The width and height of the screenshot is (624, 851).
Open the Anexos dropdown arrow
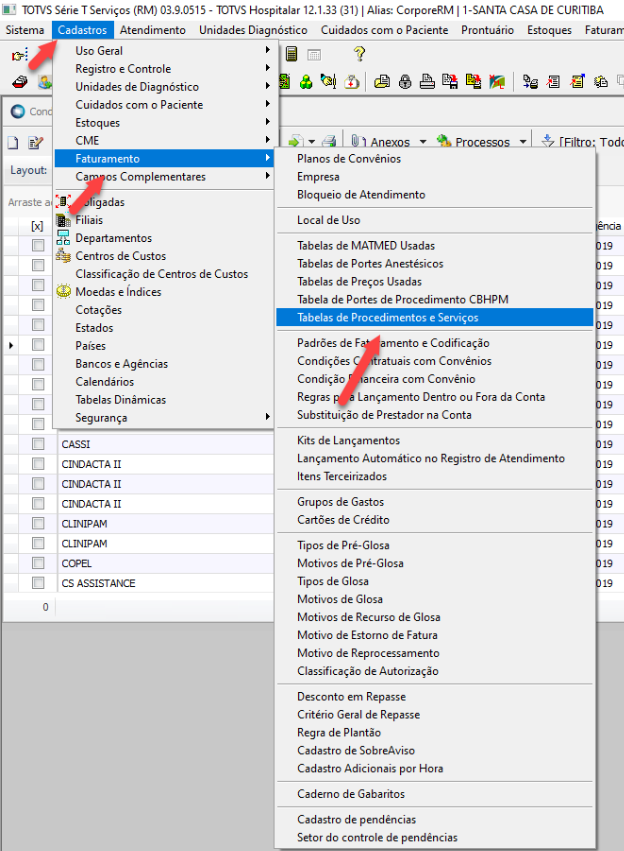pos(423,142)
